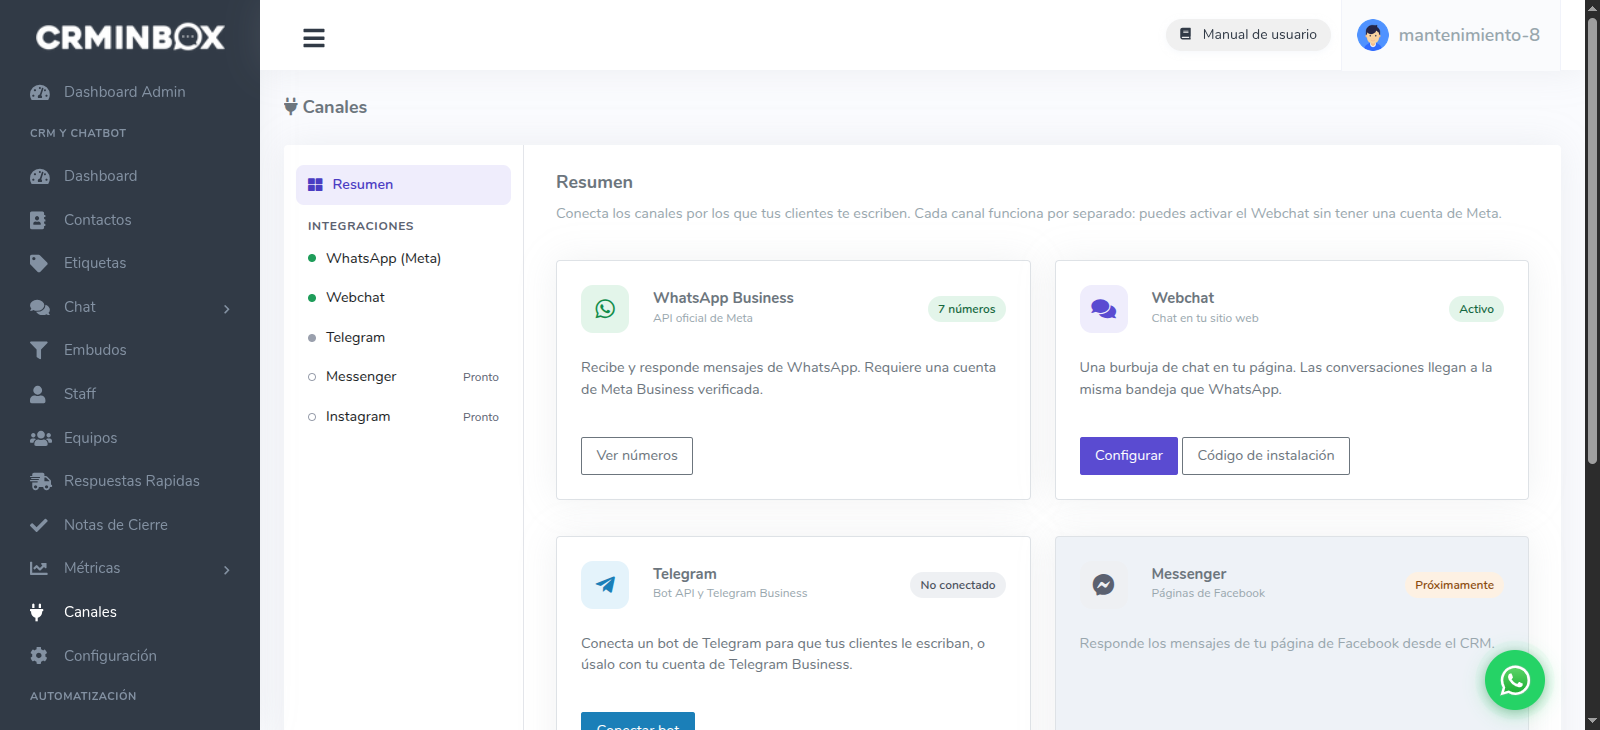Screen dimensions: 1600x730
Task: Click the Etiquetas tag icon
Action: point(39,263)
